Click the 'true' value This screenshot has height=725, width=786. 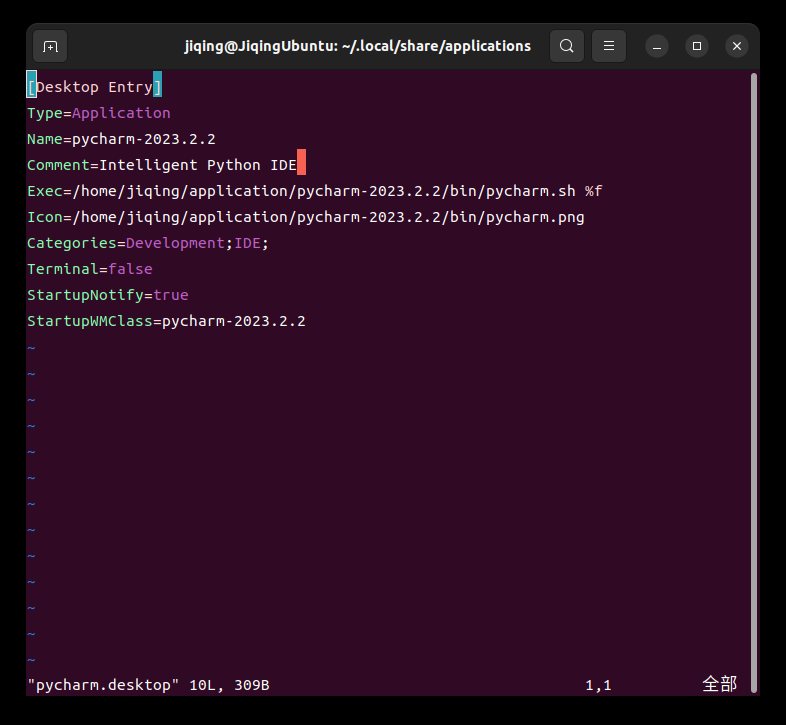point(171,295)
